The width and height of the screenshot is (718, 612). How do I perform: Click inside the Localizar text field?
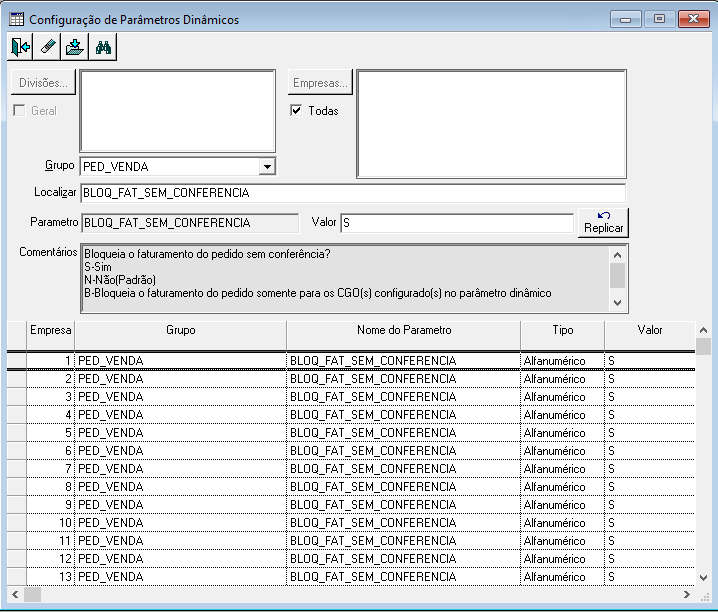(x=353, y=193)
